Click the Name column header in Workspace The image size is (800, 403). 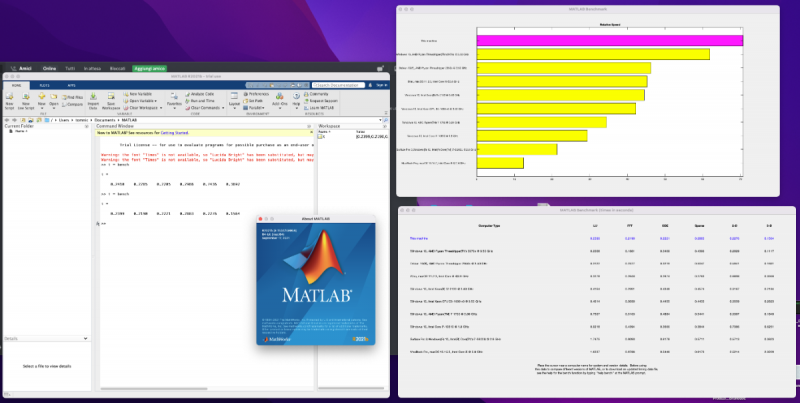coord(324,132)
